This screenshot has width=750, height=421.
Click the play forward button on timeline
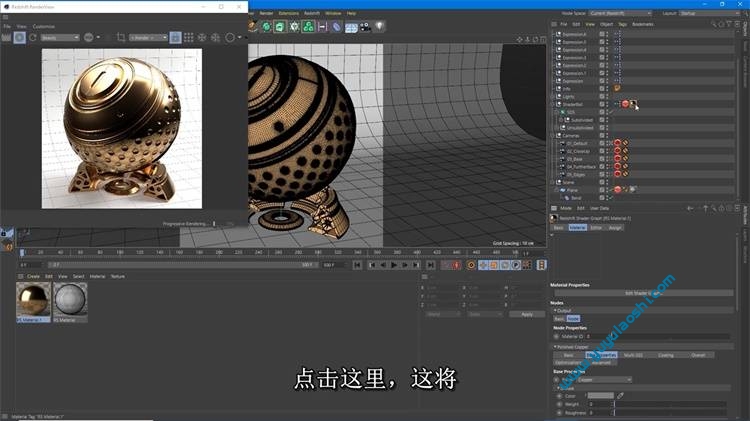pyautogui.click(x=394, y=265)
